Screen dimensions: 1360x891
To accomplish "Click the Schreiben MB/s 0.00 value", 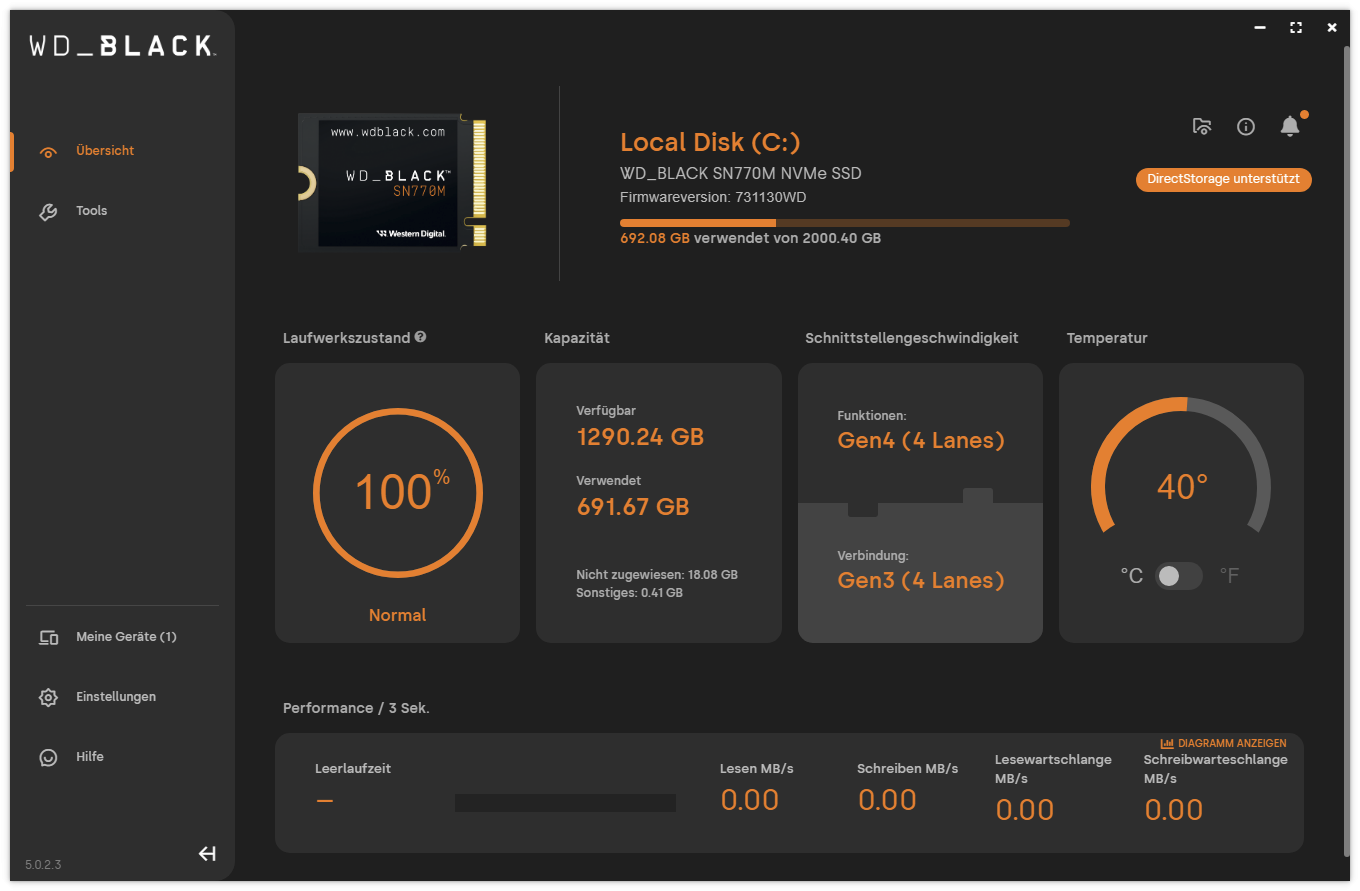I will (888, 800).
